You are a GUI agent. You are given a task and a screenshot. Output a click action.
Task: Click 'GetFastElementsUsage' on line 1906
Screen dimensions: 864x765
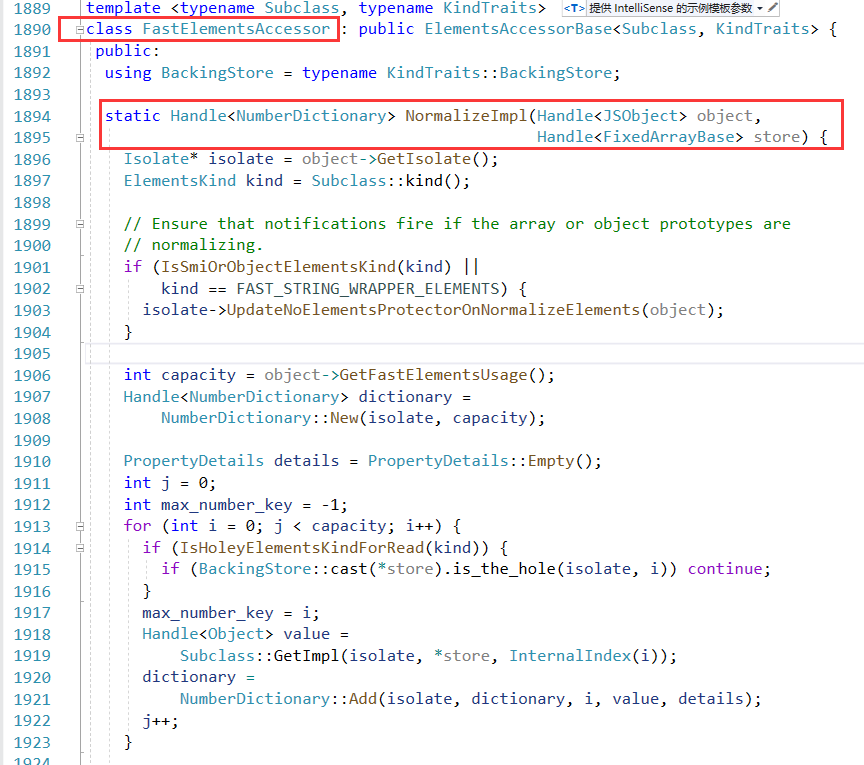433,375
